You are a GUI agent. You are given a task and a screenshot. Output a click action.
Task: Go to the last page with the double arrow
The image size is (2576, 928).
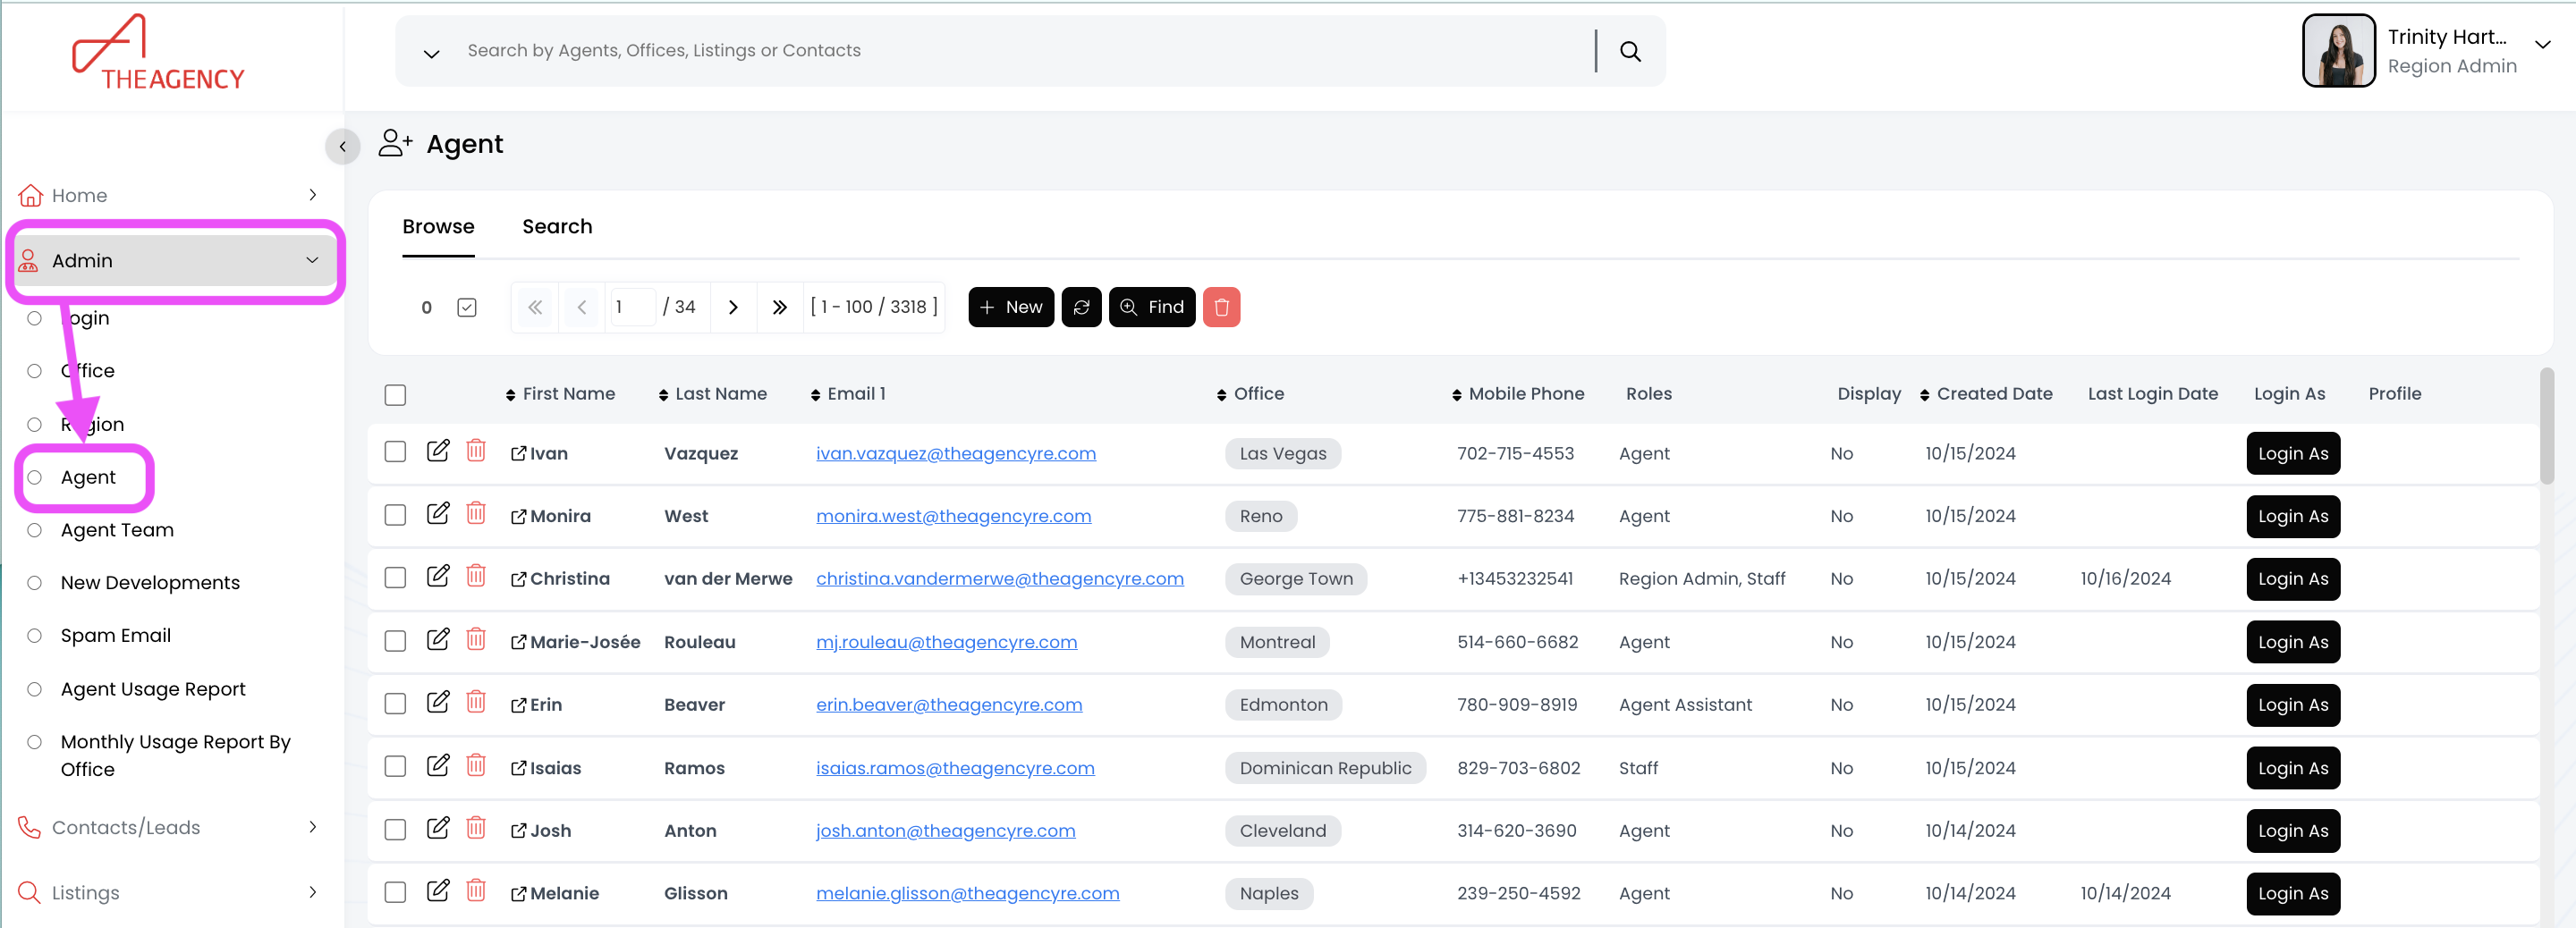pyautogui.click(x=779, y=307)
